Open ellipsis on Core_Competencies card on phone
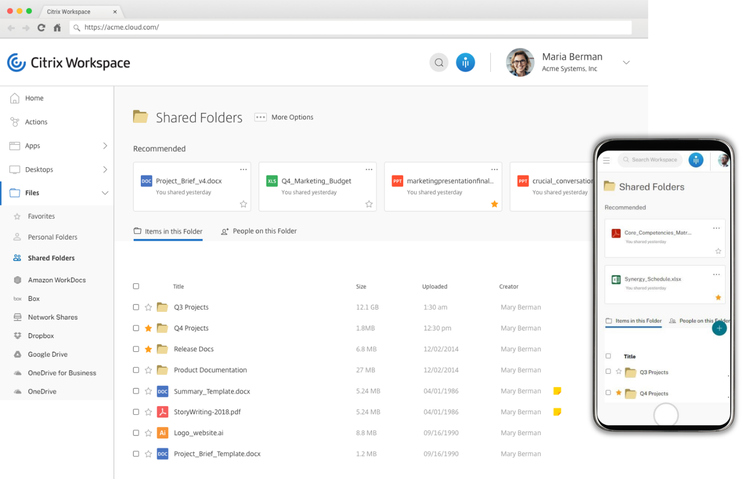The image size is (750, 479). click(716, 228)
